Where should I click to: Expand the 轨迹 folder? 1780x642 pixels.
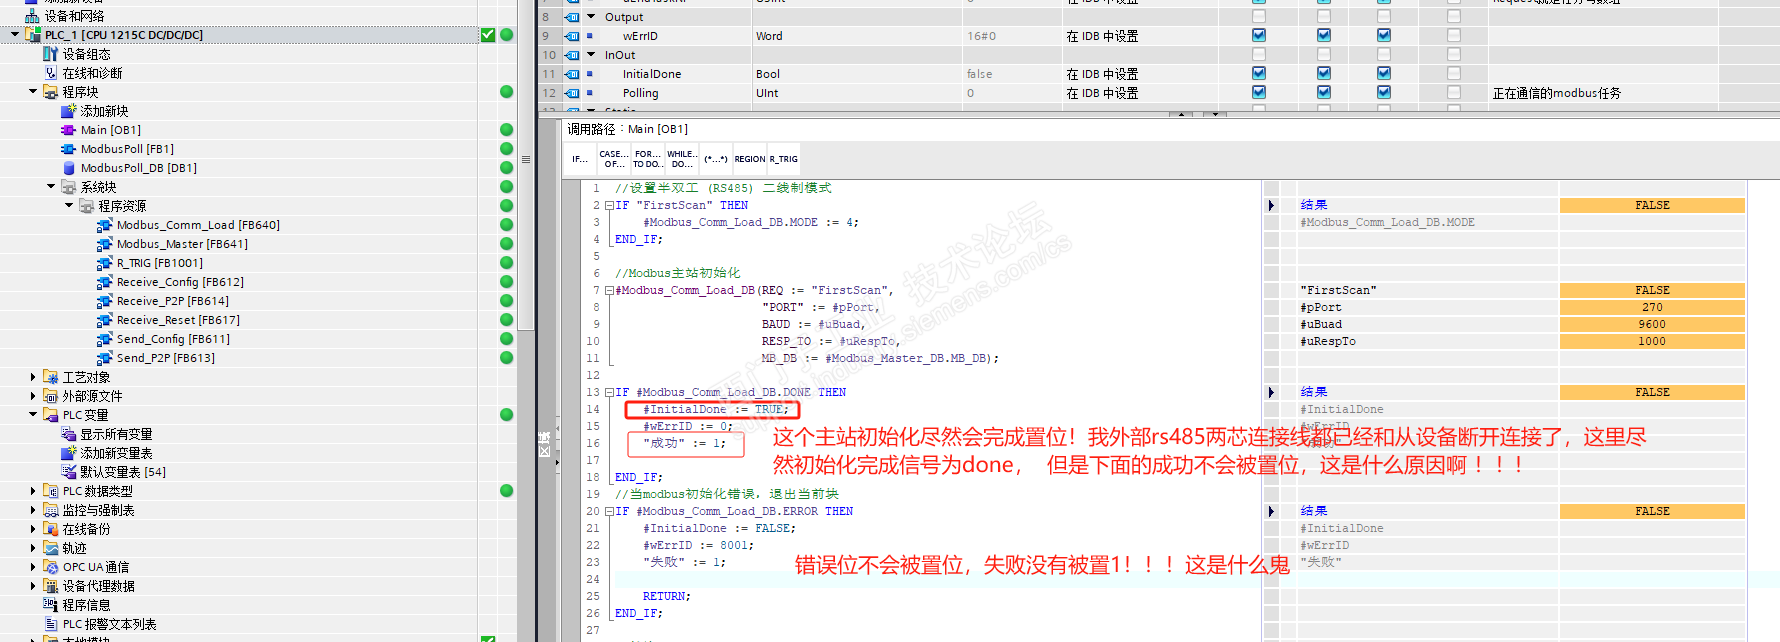click(x=33, y=548)
